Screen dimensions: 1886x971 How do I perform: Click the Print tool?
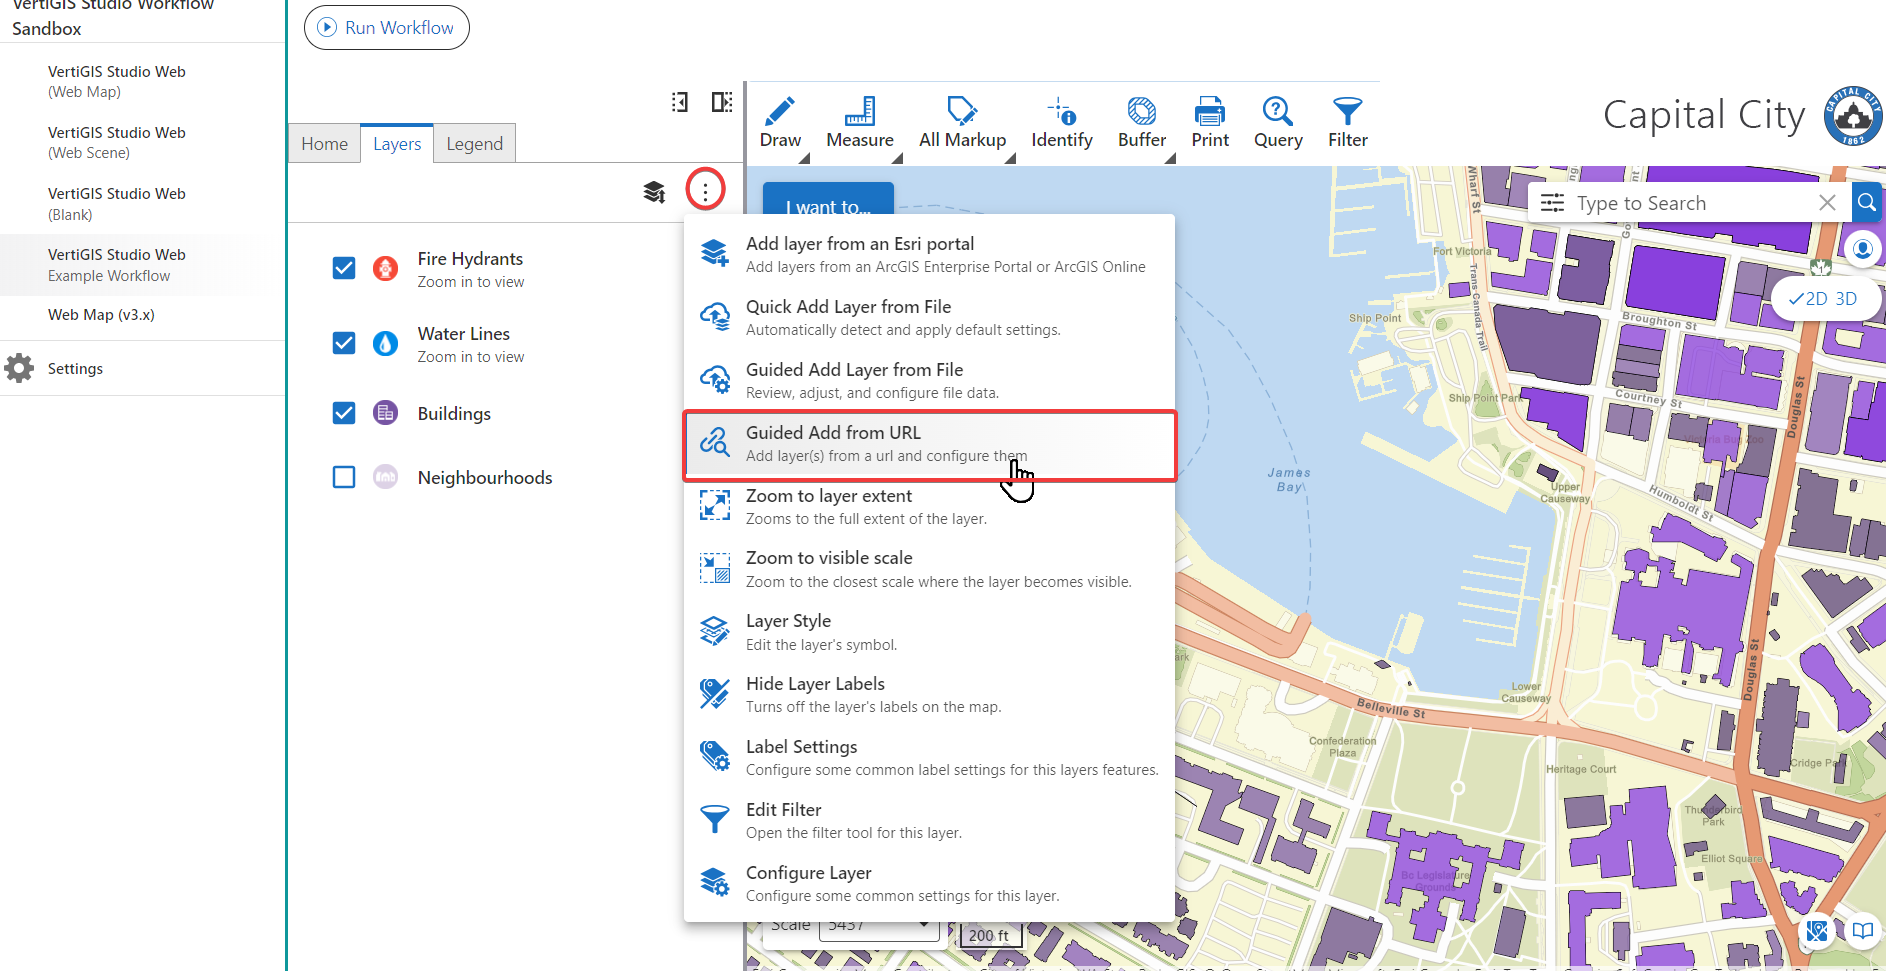point(1210,123)
